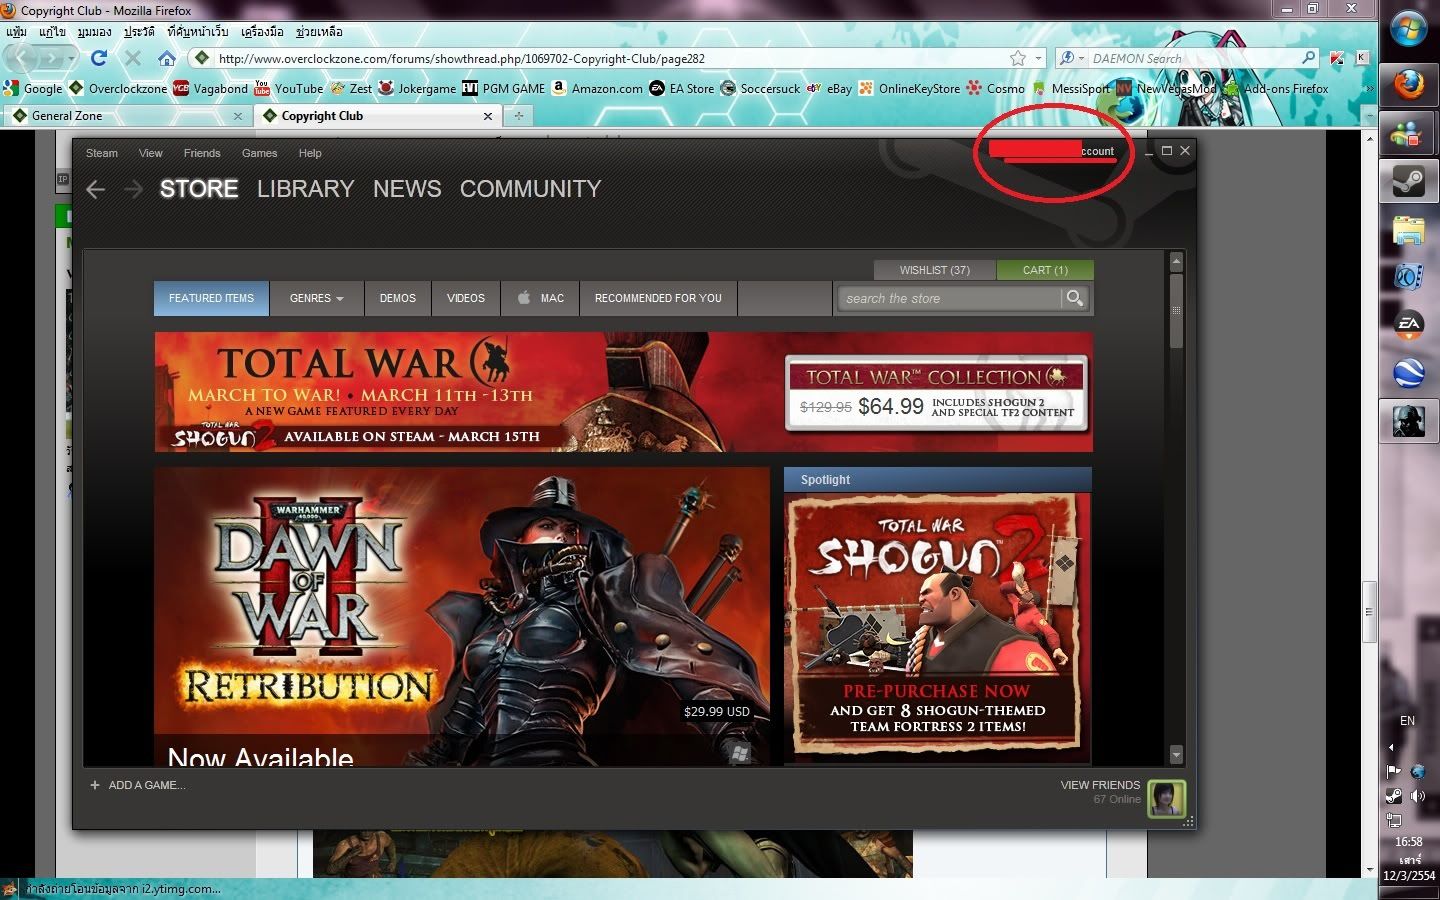Open the Steam menu

click(102, 153)
